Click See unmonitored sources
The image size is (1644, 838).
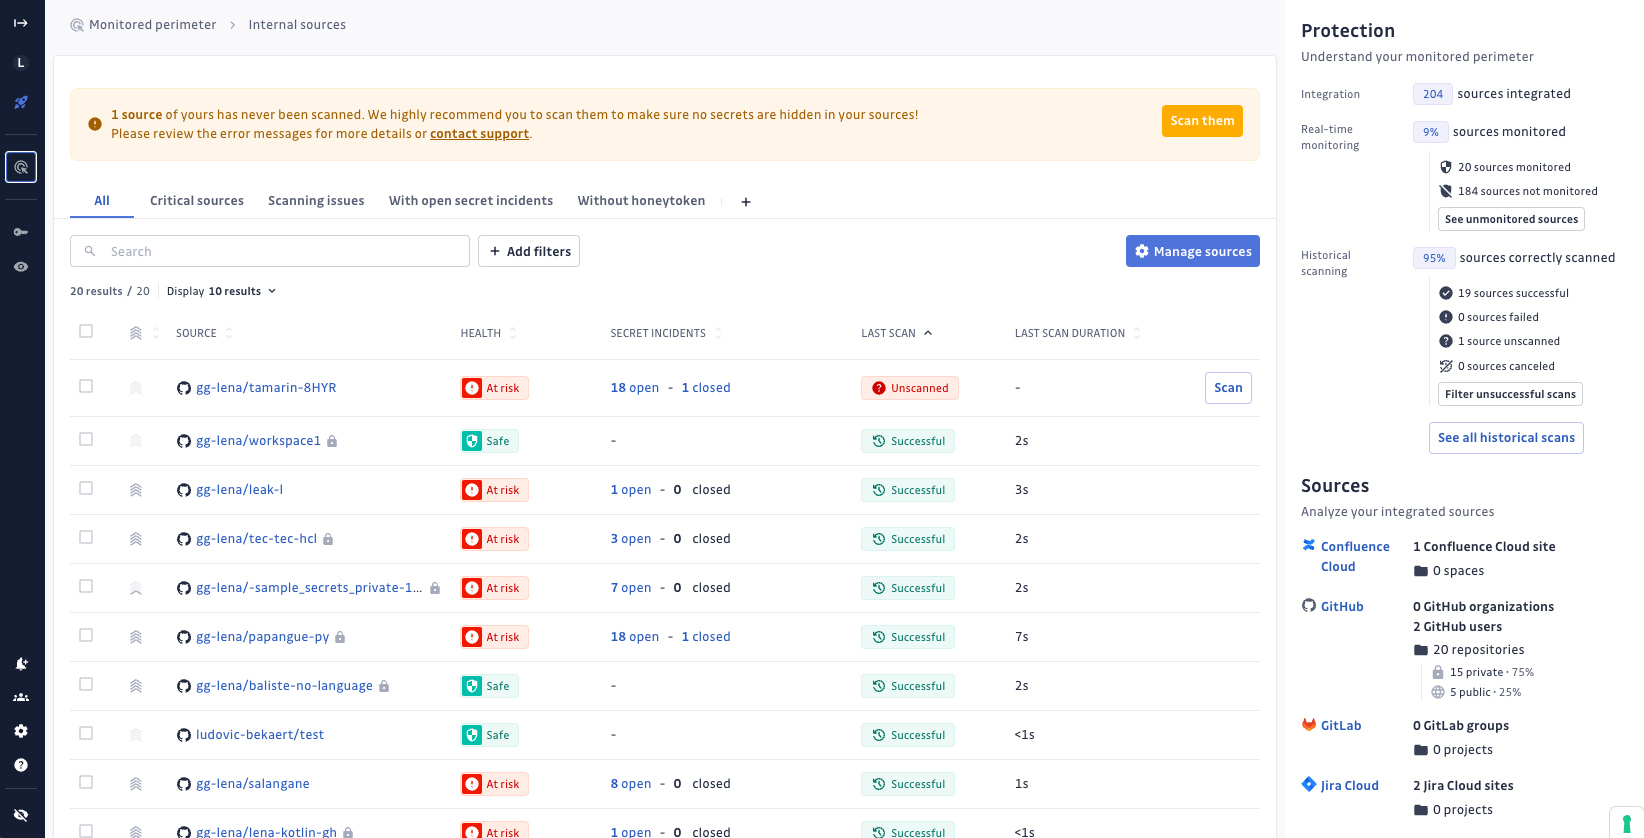(x=1511, y=219)
